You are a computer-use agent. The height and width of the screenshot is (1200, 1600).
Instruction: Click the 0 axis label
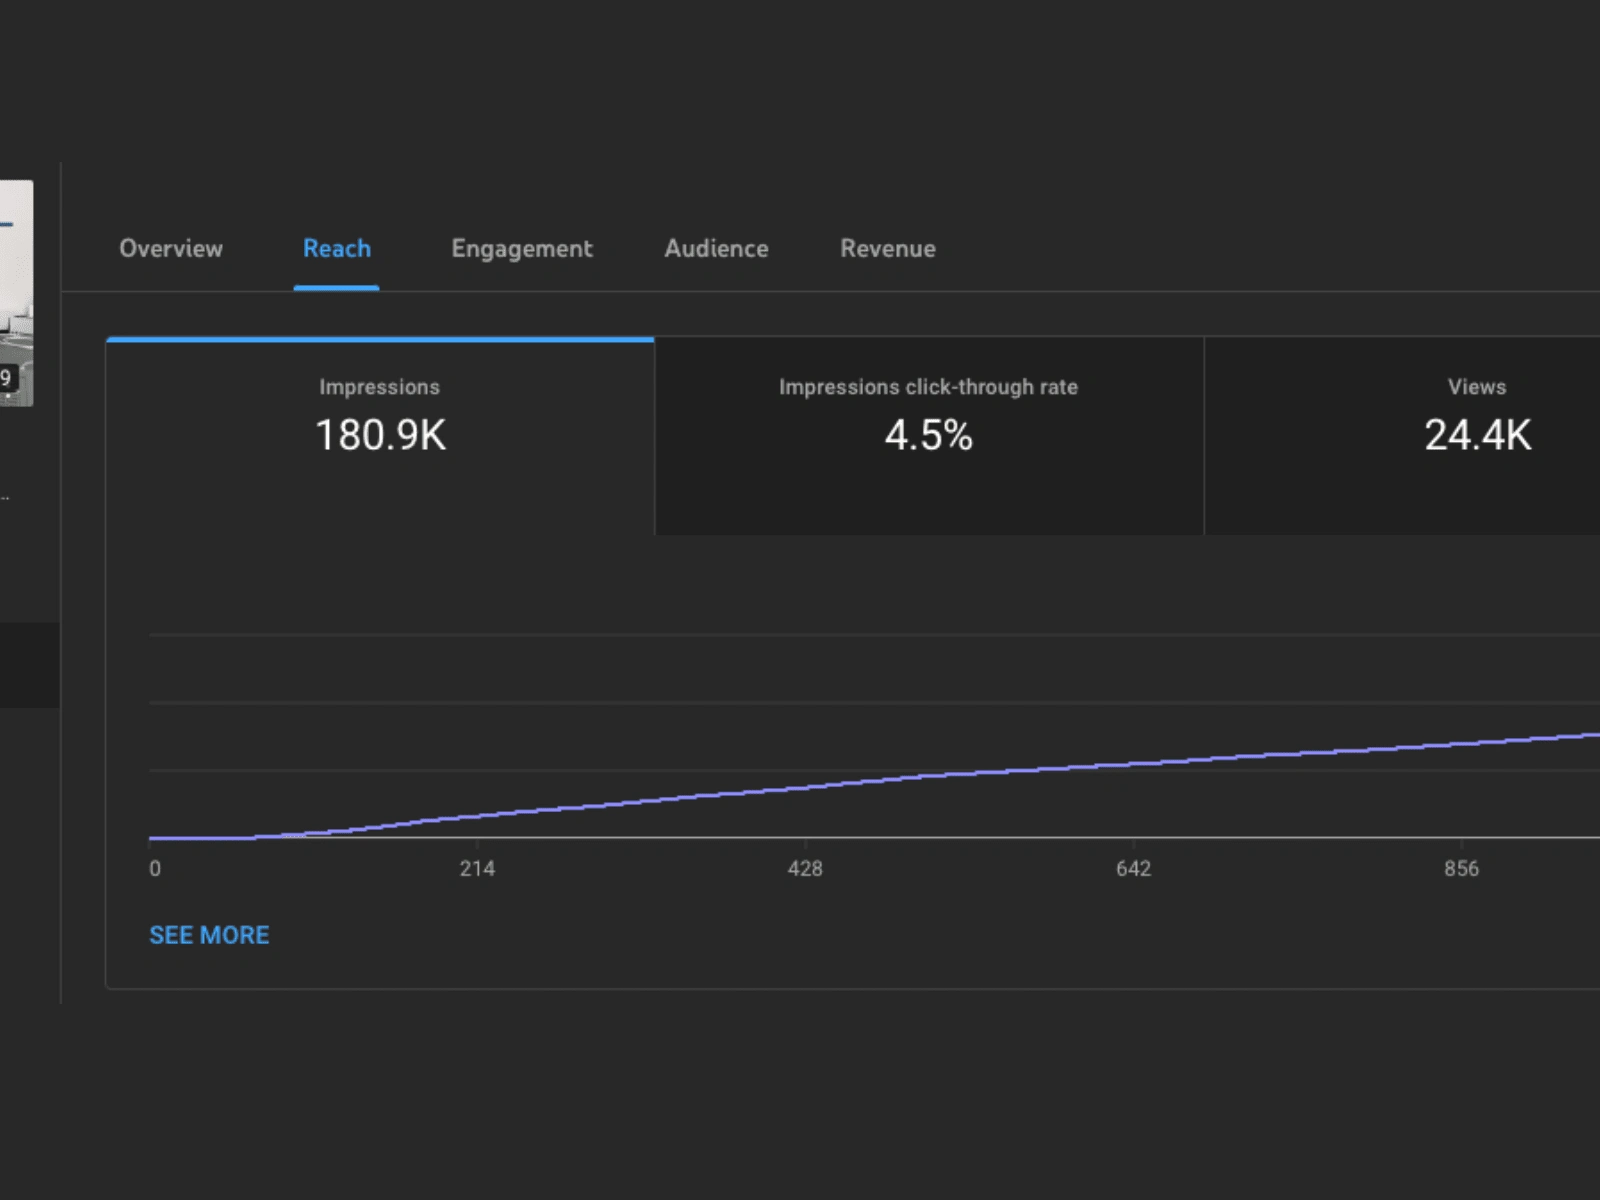pyautogui.click(x=155, y=868)
